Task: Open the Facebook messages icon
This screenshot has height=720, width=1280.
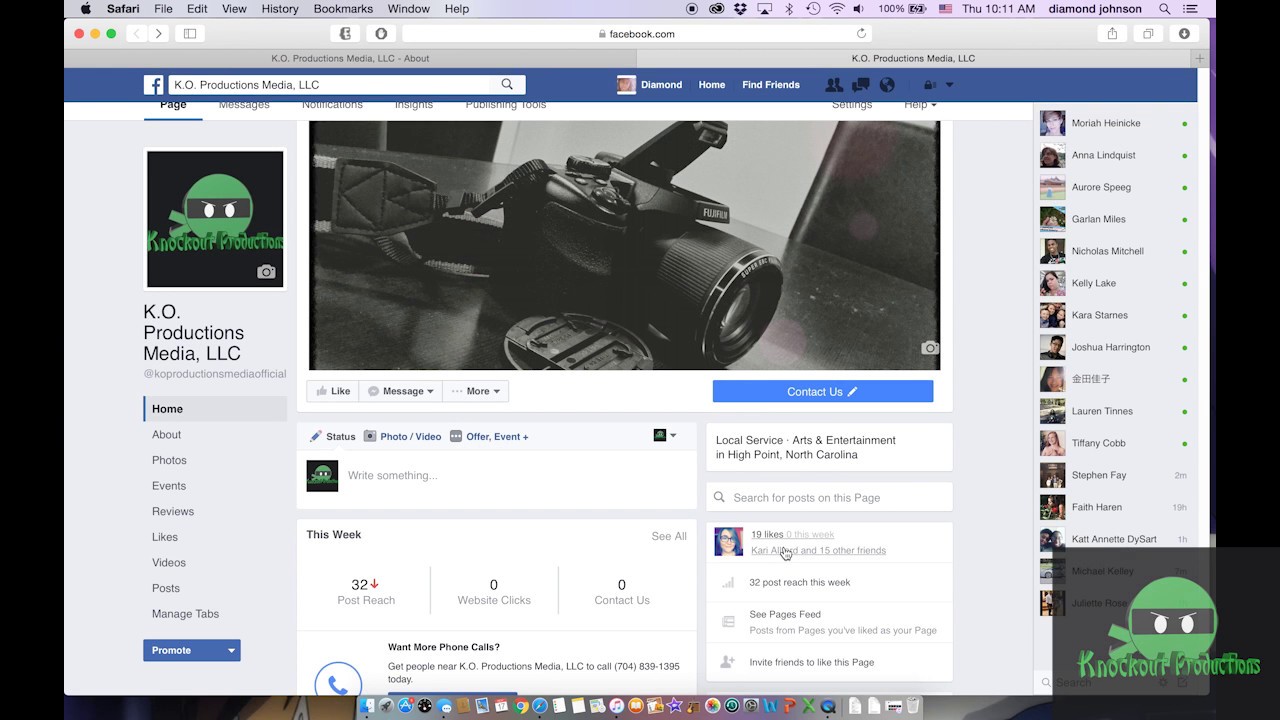Action: 860,85
